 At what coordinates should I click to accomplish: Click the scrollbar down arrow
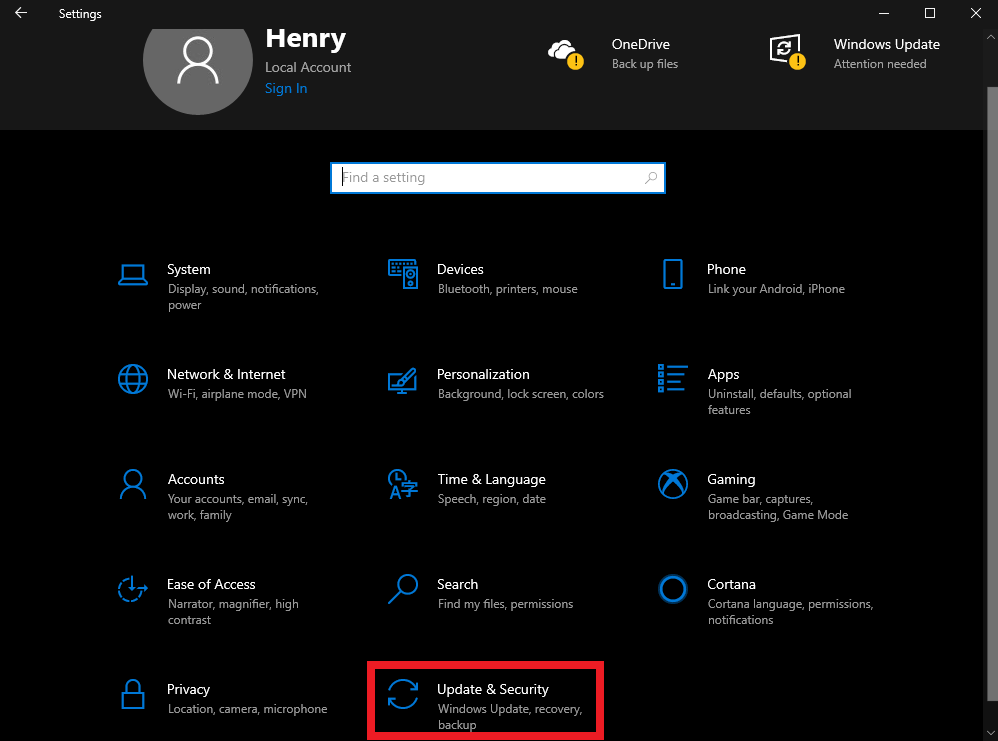pyautogui.click(x=991, y=733)
